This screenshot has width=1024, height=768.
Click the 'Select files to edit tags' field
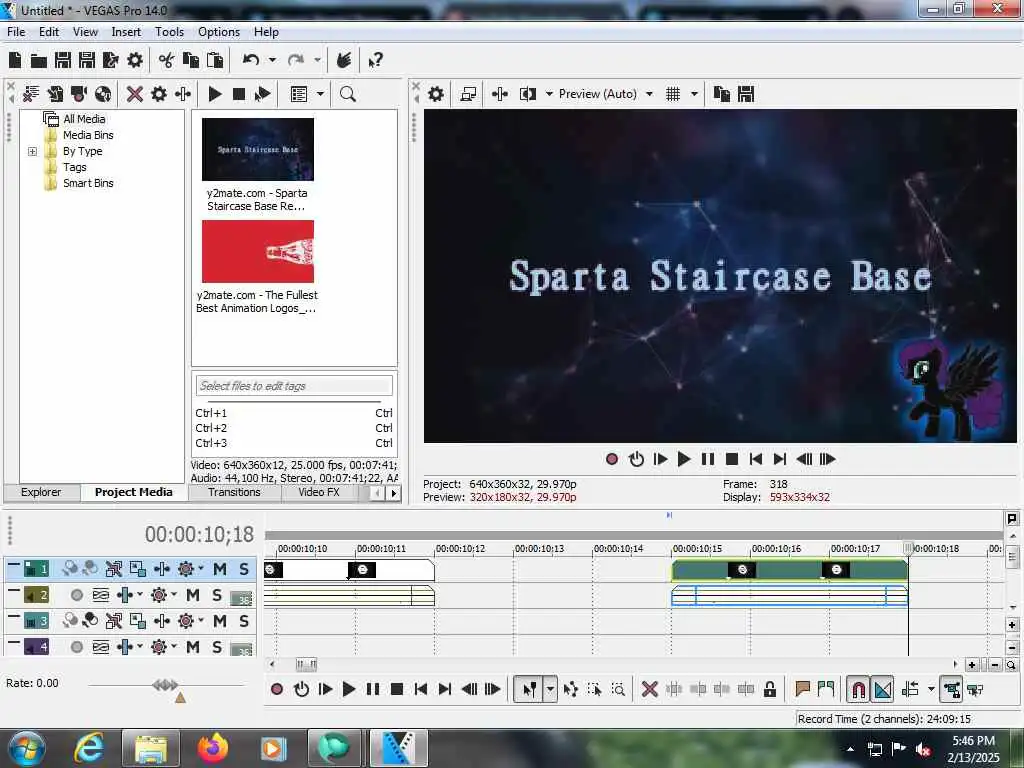(x=294, y=386)
